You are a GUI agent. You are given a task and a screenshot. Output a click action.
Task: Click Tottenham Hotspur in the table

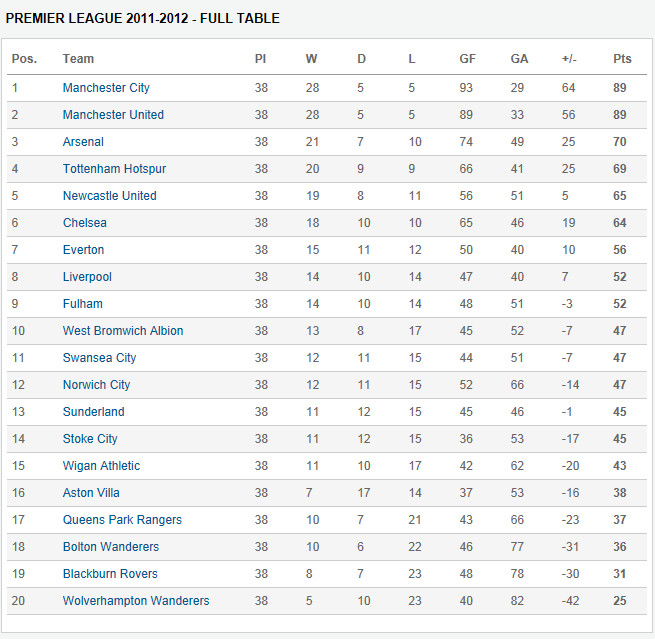114,169
